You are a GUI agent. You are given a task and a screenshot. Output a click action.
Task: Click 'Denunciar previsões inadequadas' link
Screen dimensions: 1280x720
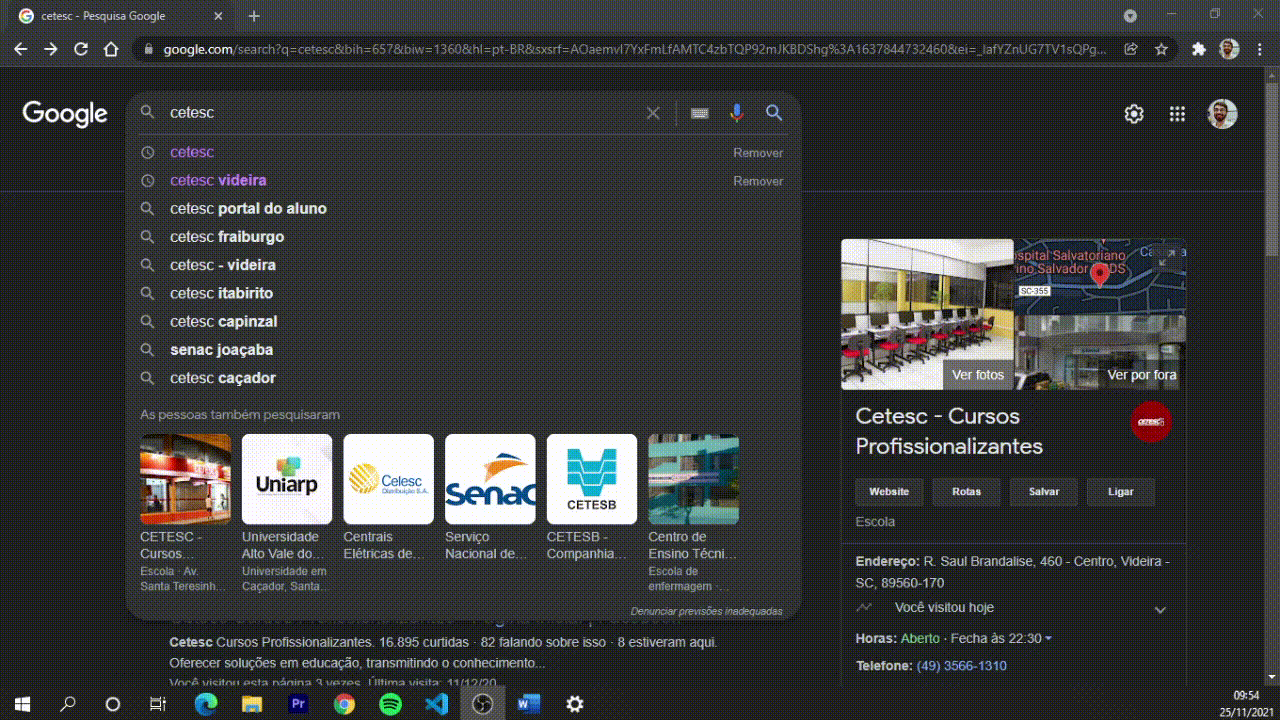pos(706,611)
